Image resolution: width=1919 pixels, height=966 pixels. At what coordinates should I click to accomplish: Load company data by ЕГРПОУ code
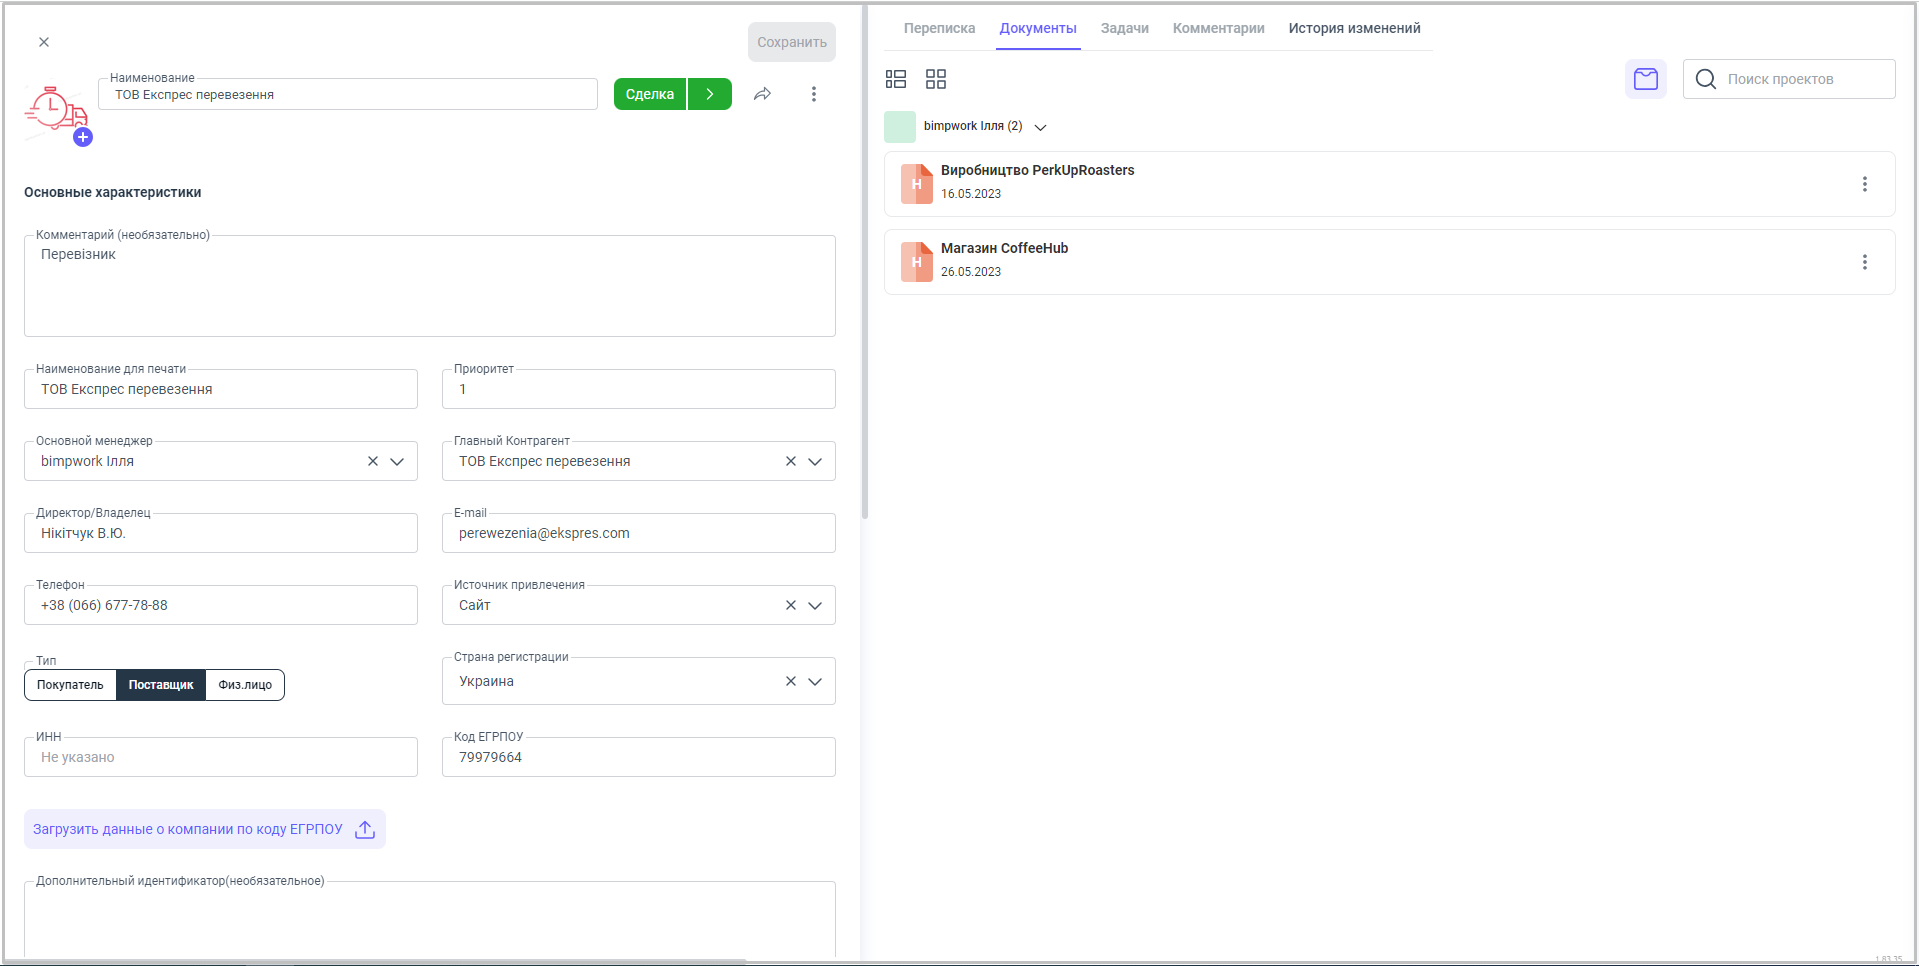204,829
